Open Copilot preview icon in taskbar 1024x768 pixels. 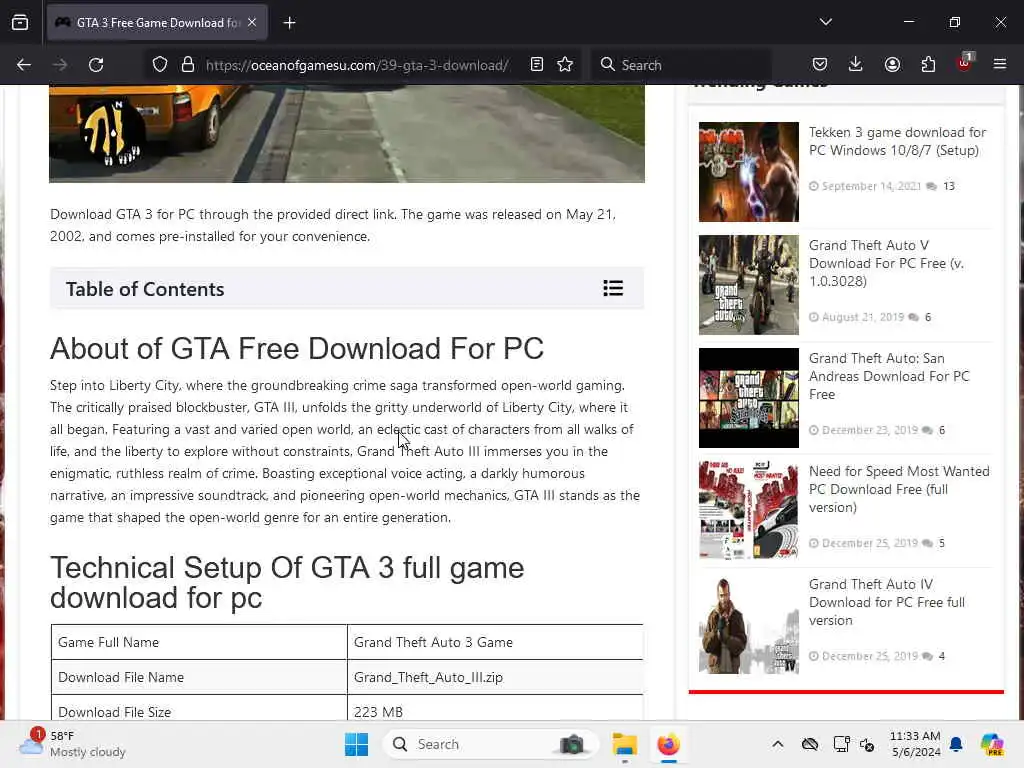[992, 744]
